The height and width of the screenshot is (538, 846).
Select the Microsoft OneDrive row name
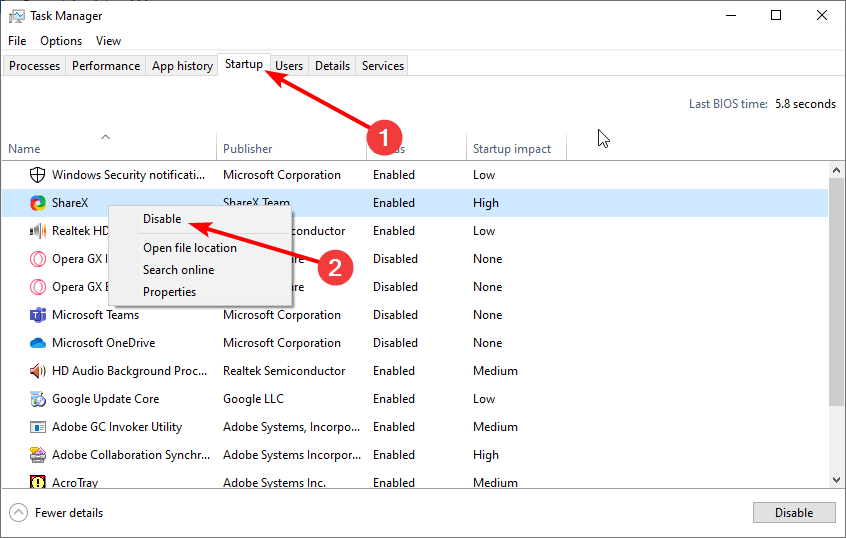(x=104, y=343)
